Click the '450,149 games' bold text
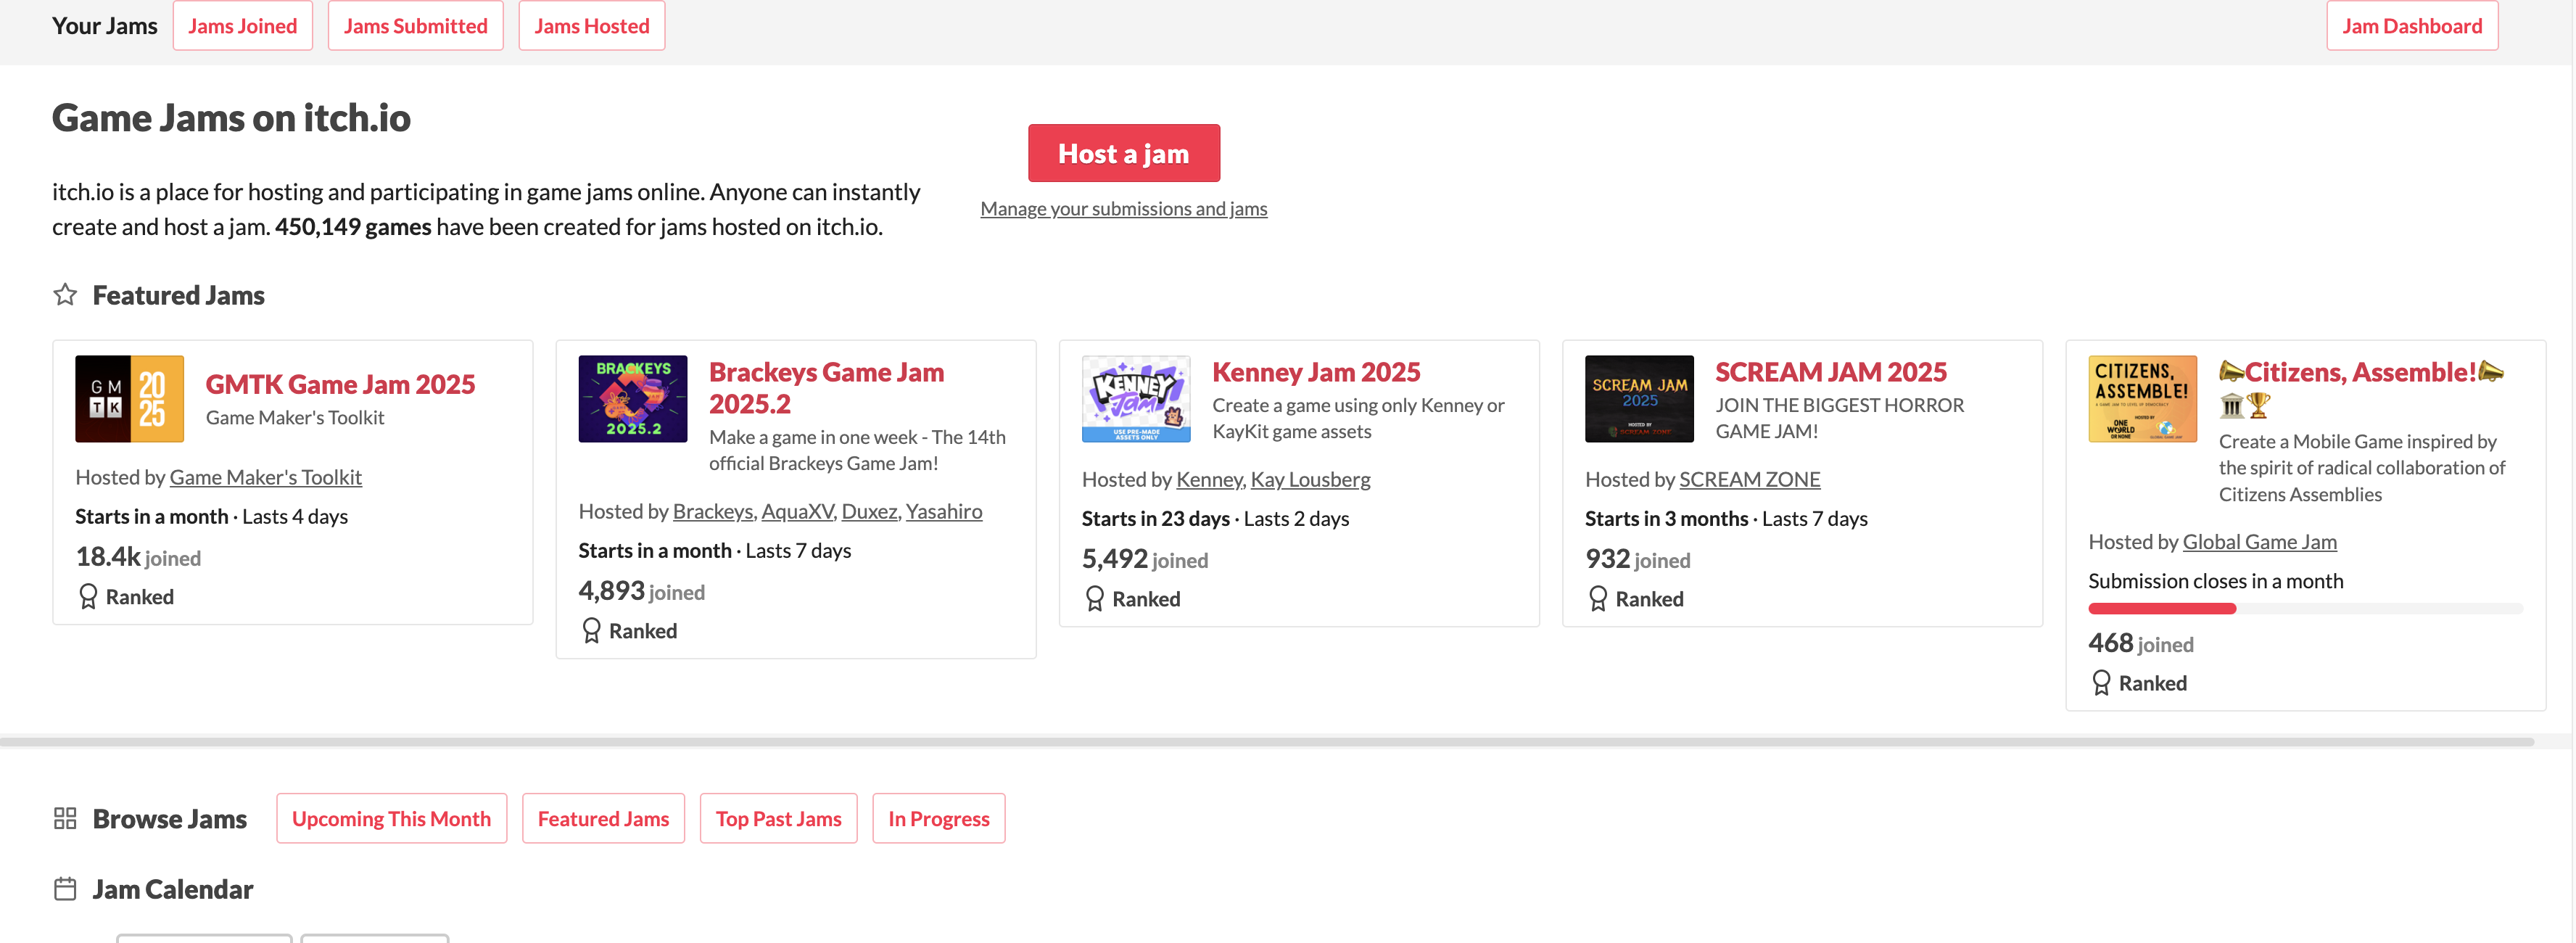Image resolution: width=2576 pixels, height=943 pixels. pyautogui.click(x=353, y=227)
